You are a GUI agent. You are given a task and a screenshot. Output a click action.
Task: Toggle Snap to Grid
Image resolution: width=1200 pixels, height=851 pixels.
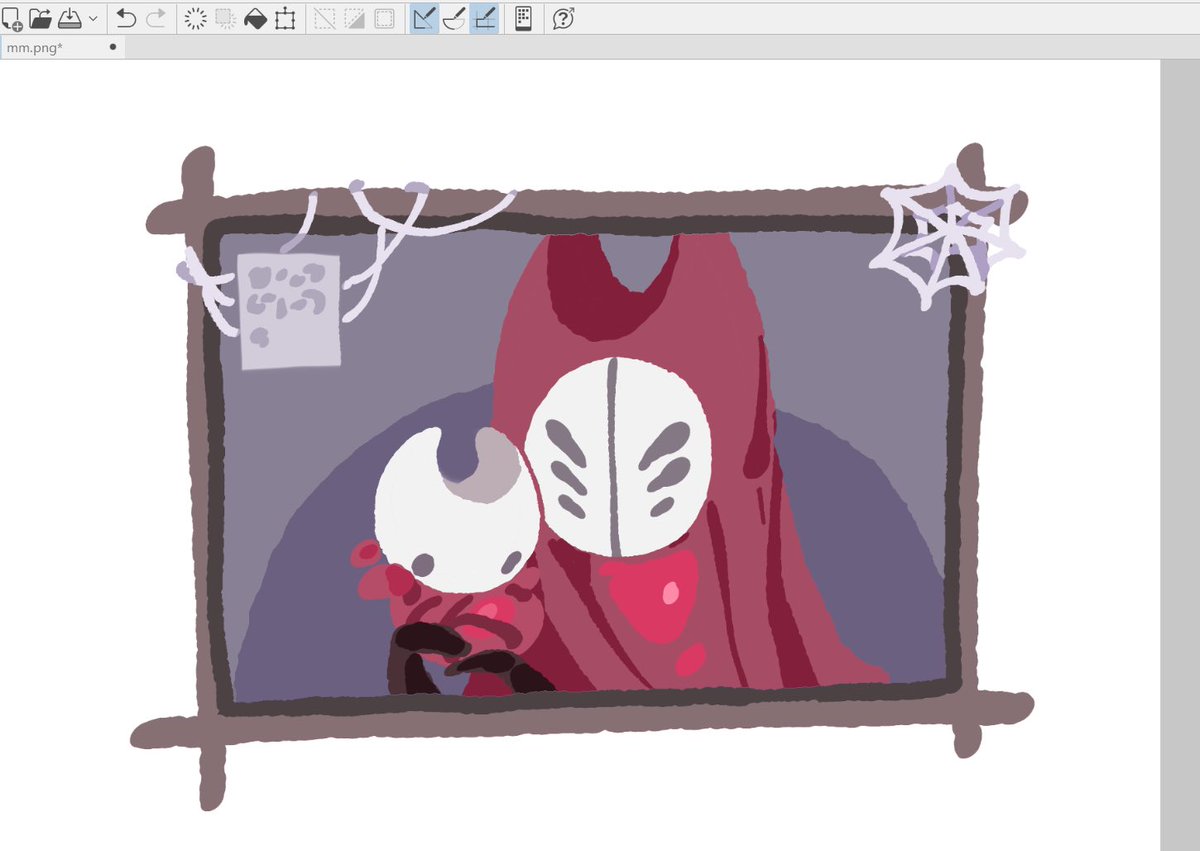pyautogui.click(x=484, y=18)
